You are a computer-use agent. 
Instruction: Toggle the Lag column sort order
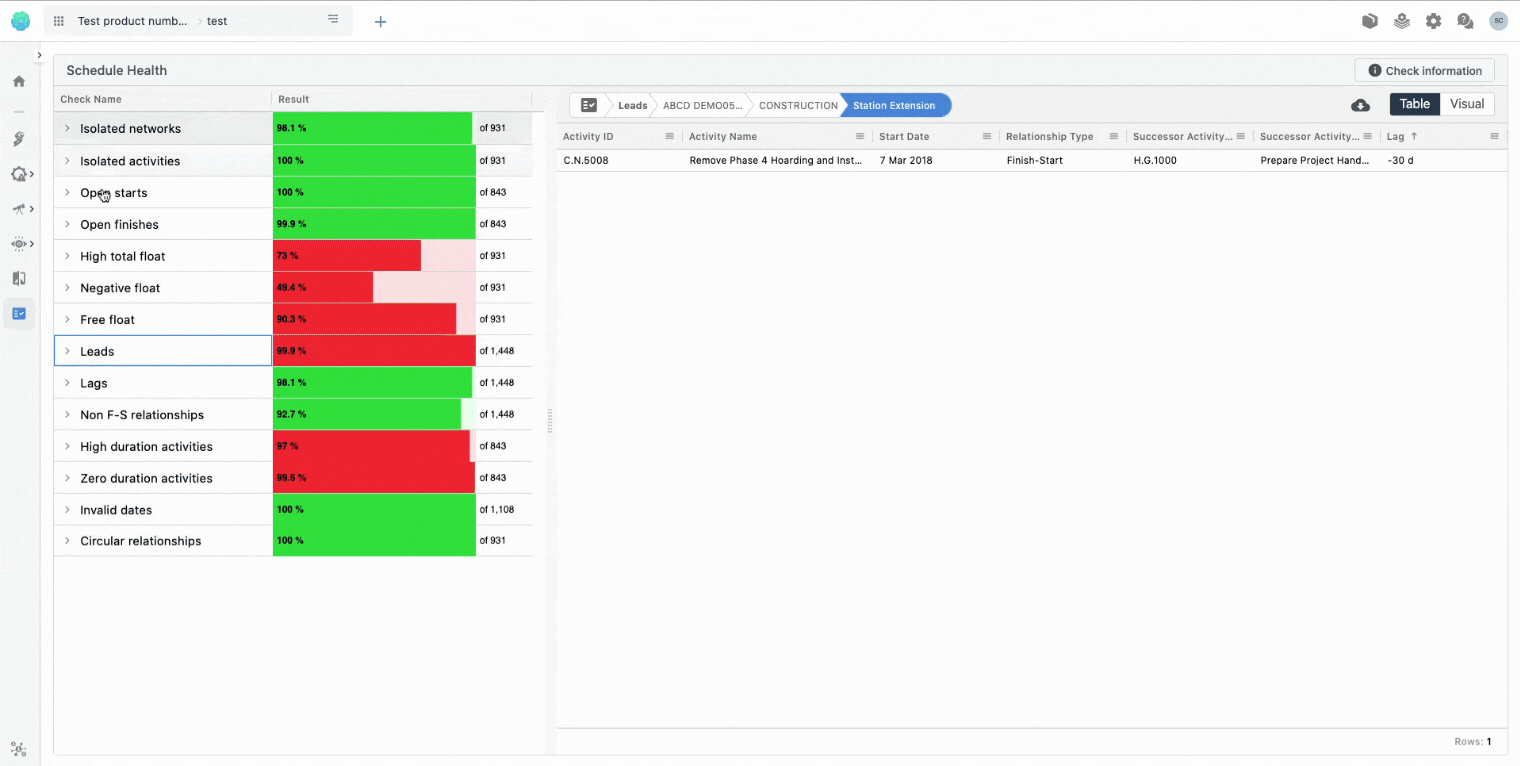pyautogui.click(x=1401, y=137)
